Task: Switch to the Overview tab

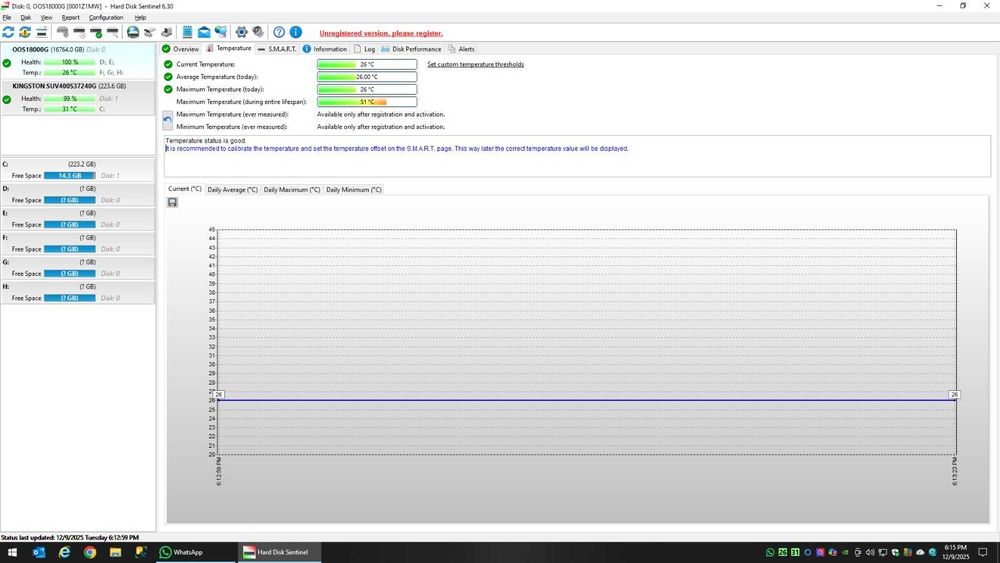Action: 180,49
